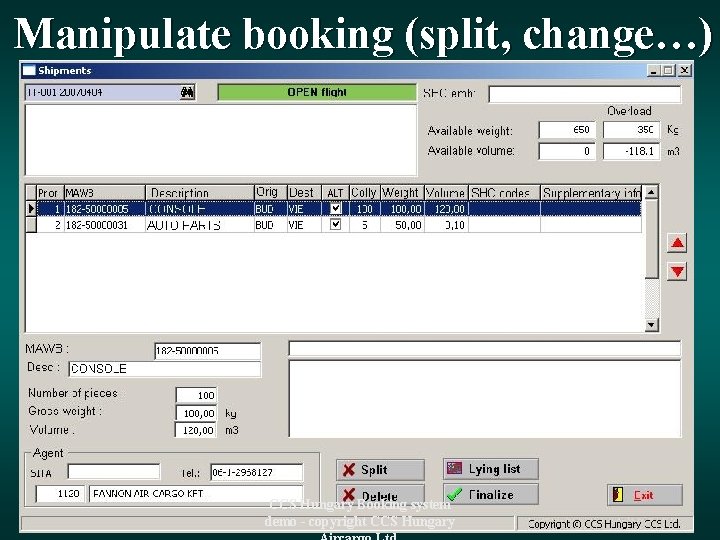Minimize the Shipments window
Viewport: 720px width, 540px height.
654,70
